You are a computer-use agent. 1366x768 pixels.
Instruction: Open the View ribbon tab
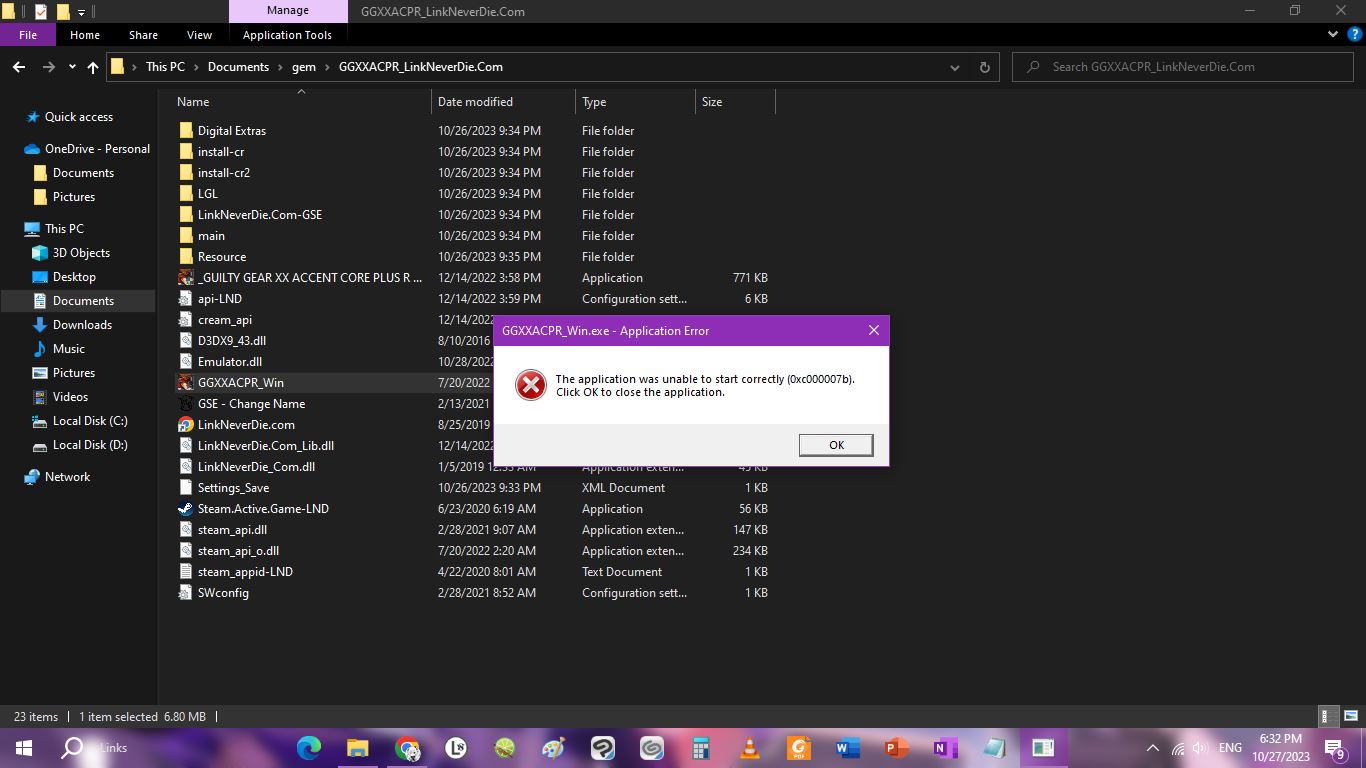[199, 35]
